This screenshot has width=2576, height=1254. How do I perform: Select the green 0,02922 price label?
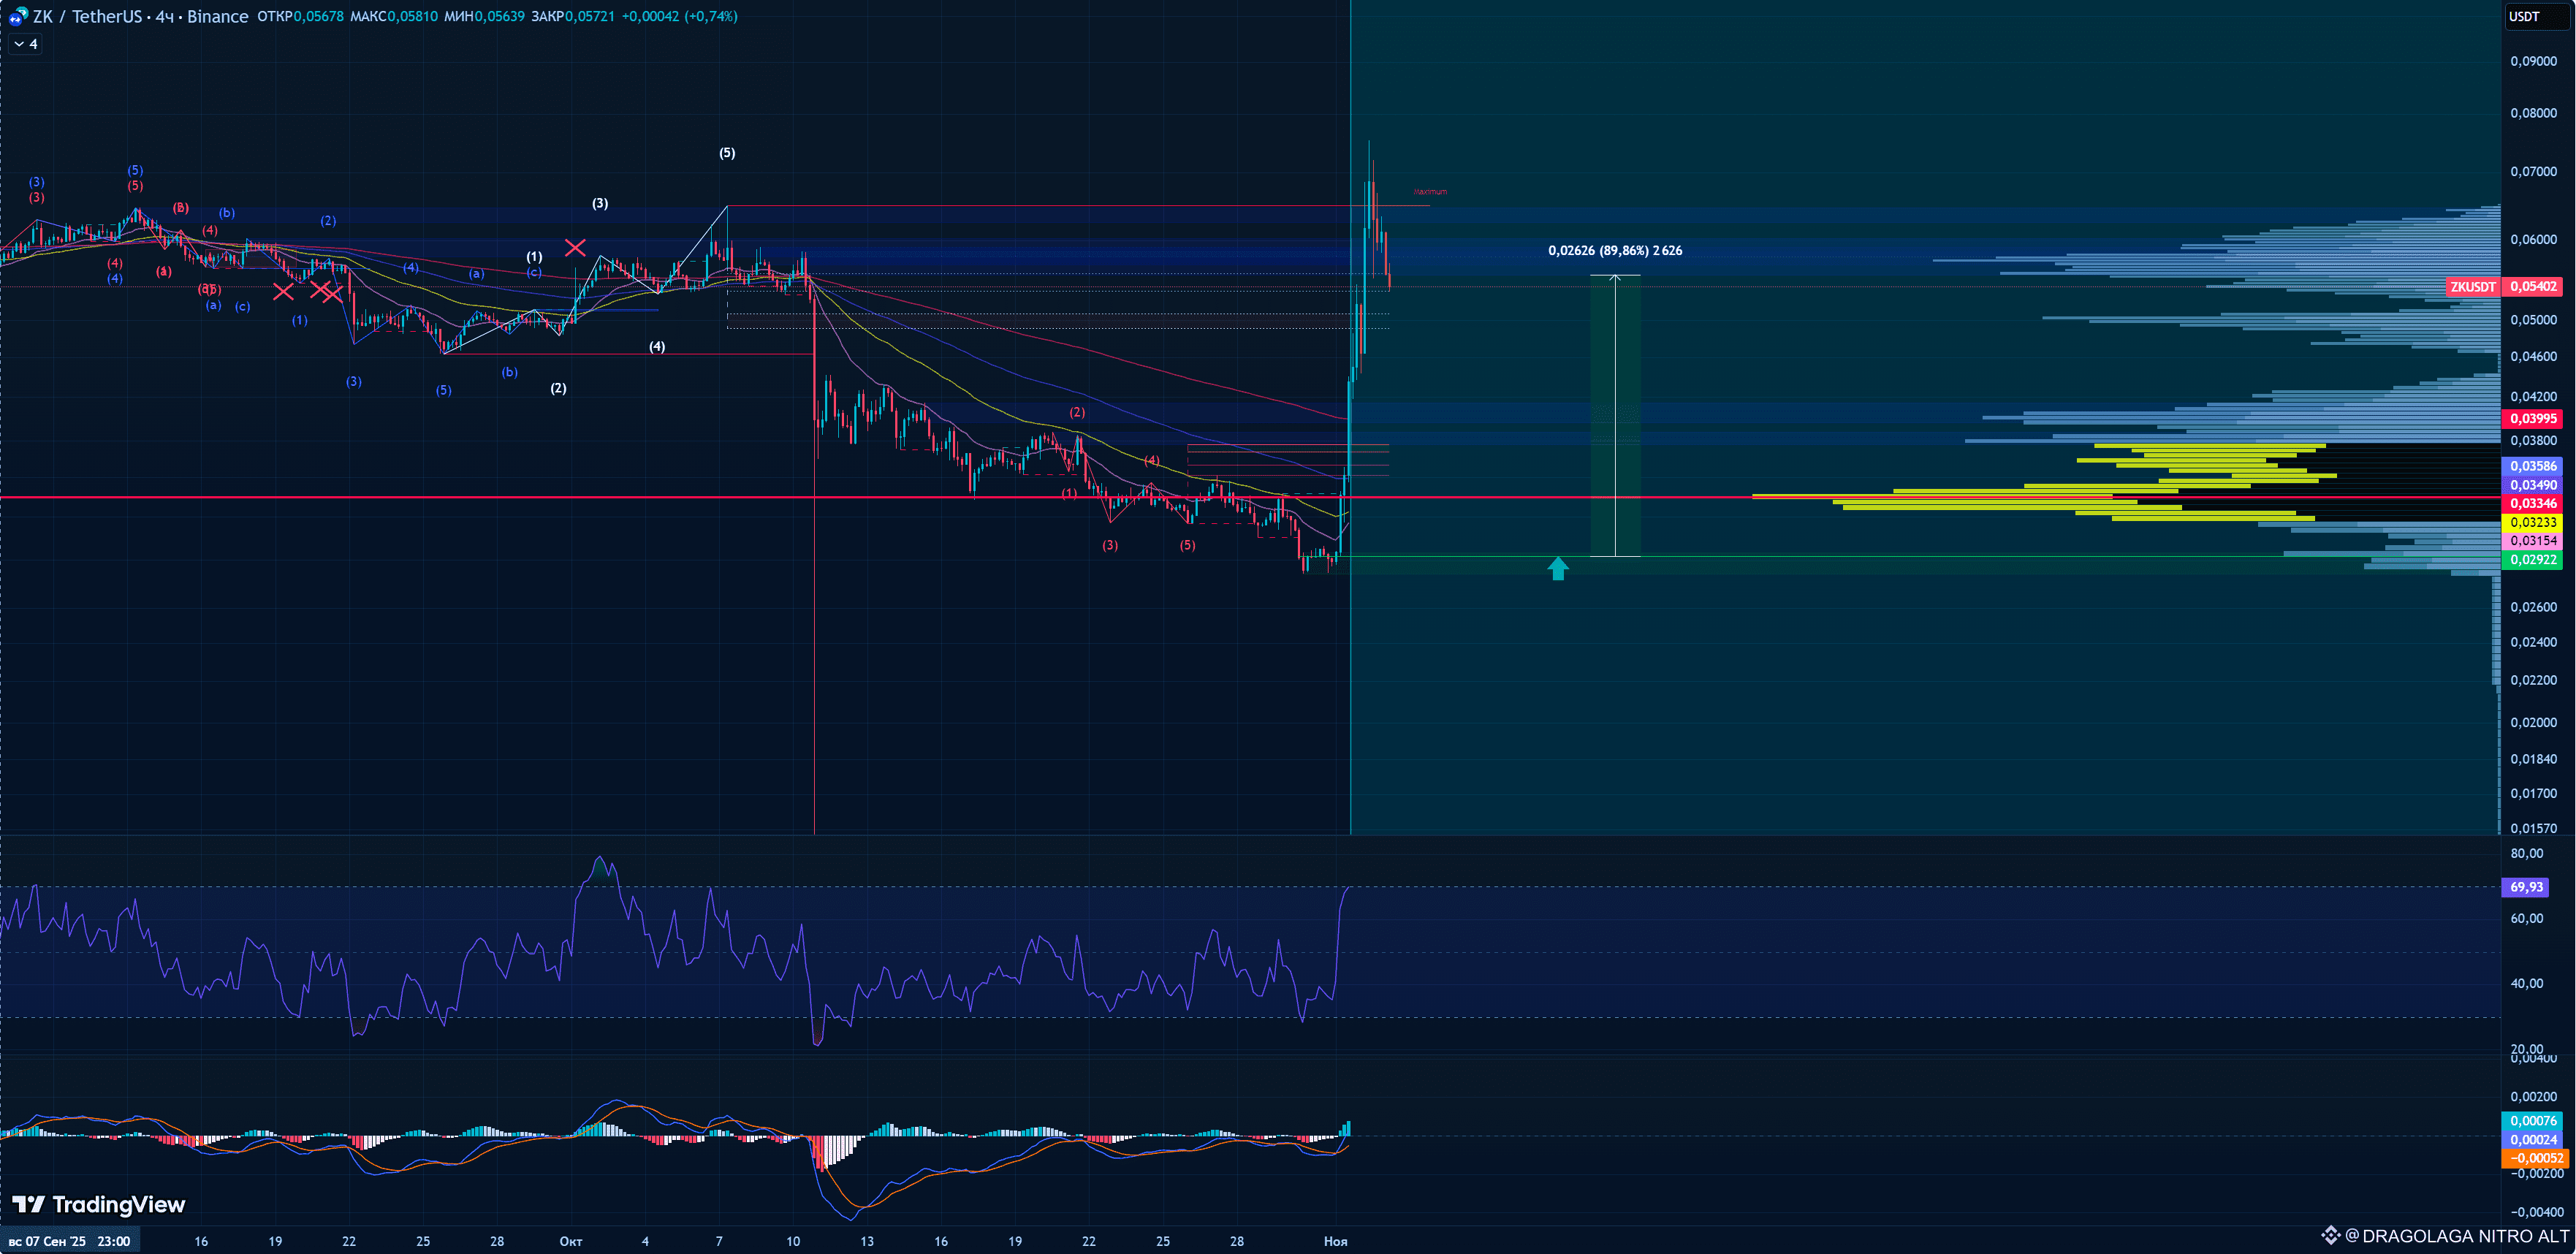(x=2533, y=560)
